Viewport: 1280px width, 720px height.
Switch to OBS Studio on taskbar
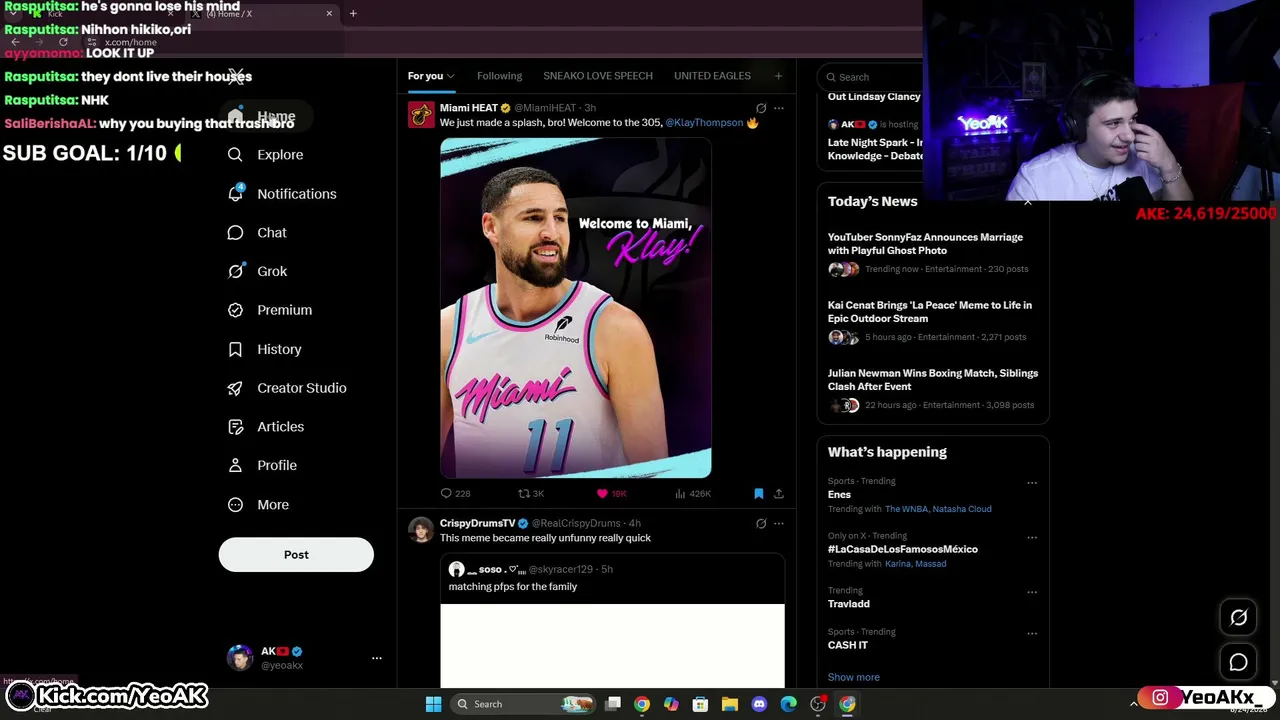coord(818,704)
